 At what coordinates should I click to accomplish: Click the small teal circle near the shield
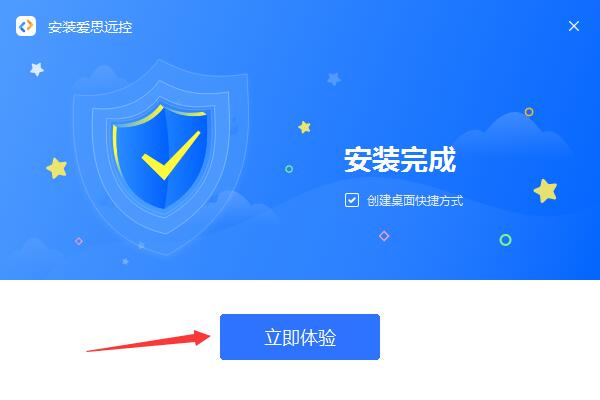pos(289,169)
